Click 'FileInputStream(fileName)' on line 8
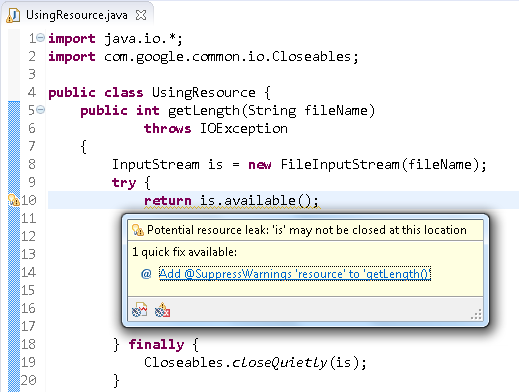This screenshot has height=392, width=519. click(x=380, y=164)
